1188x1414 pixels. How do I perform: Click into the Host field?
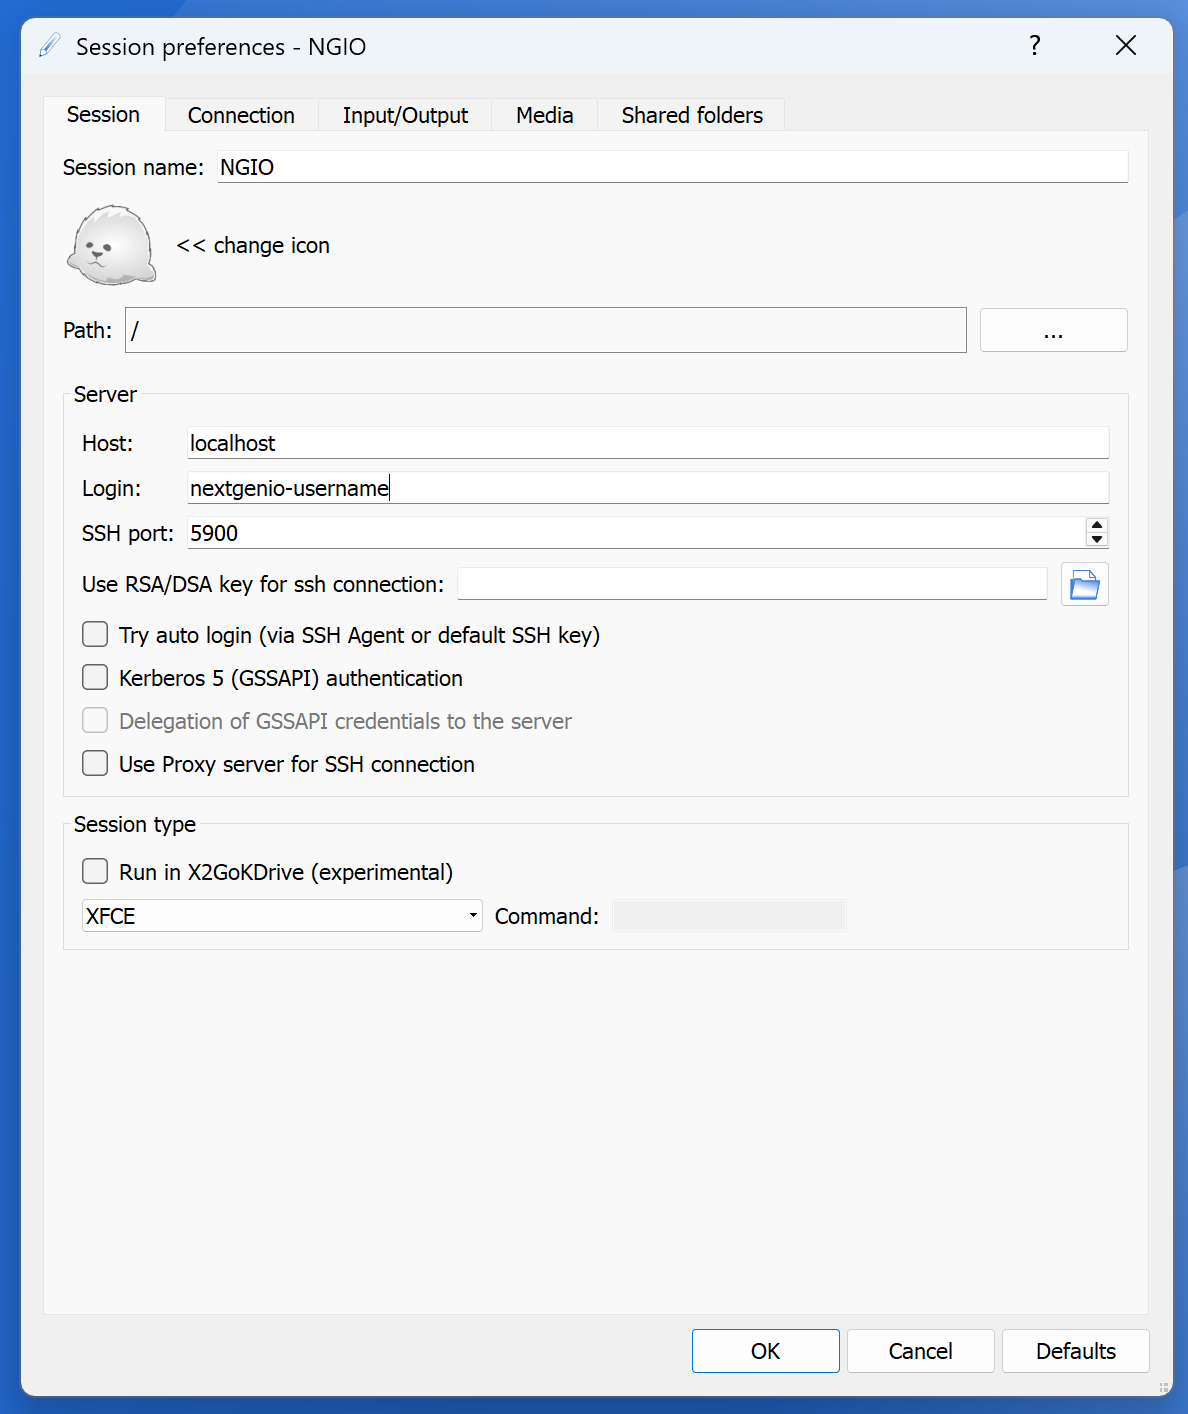[x=647, y=443]
